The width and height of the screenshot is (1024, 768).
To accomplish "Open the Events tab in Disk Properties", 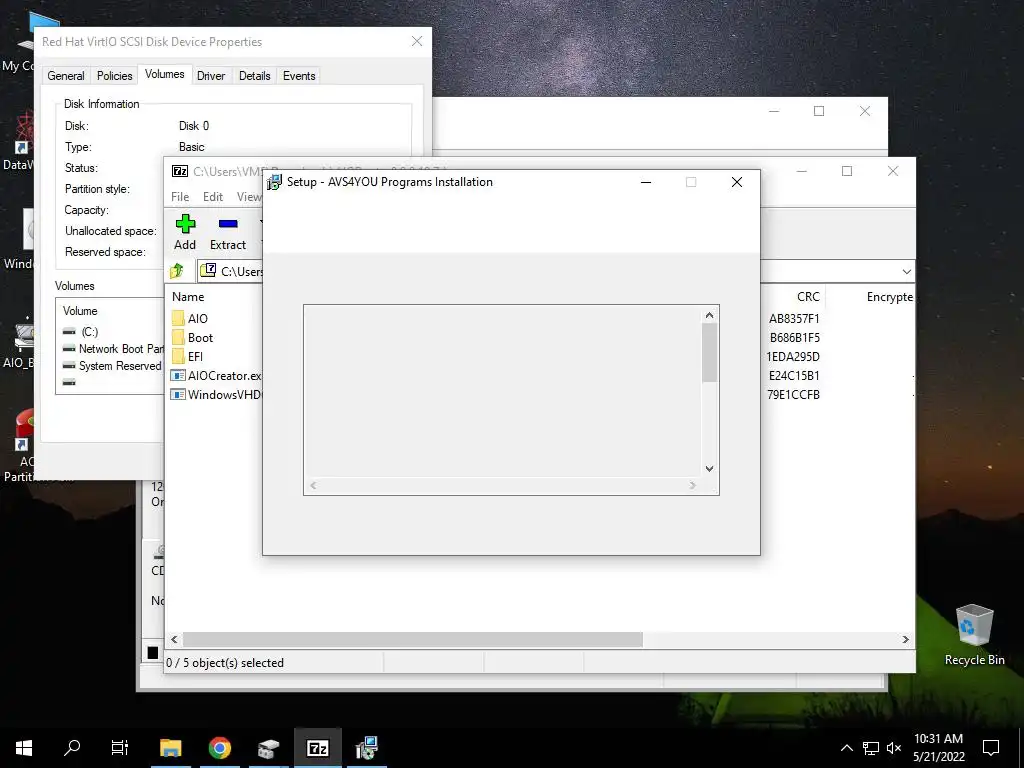I will (299, 76).
